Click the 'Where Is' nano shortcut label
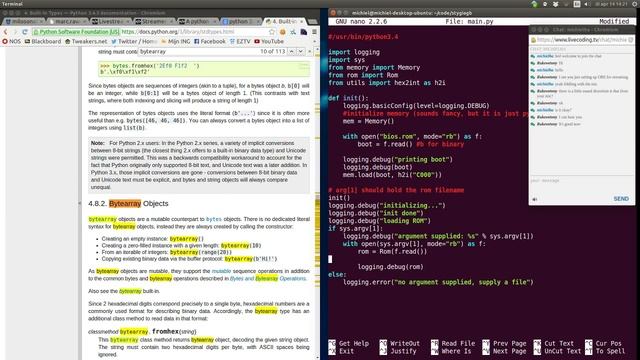This screenshot has height=360, width=640. tap(456, 351)
